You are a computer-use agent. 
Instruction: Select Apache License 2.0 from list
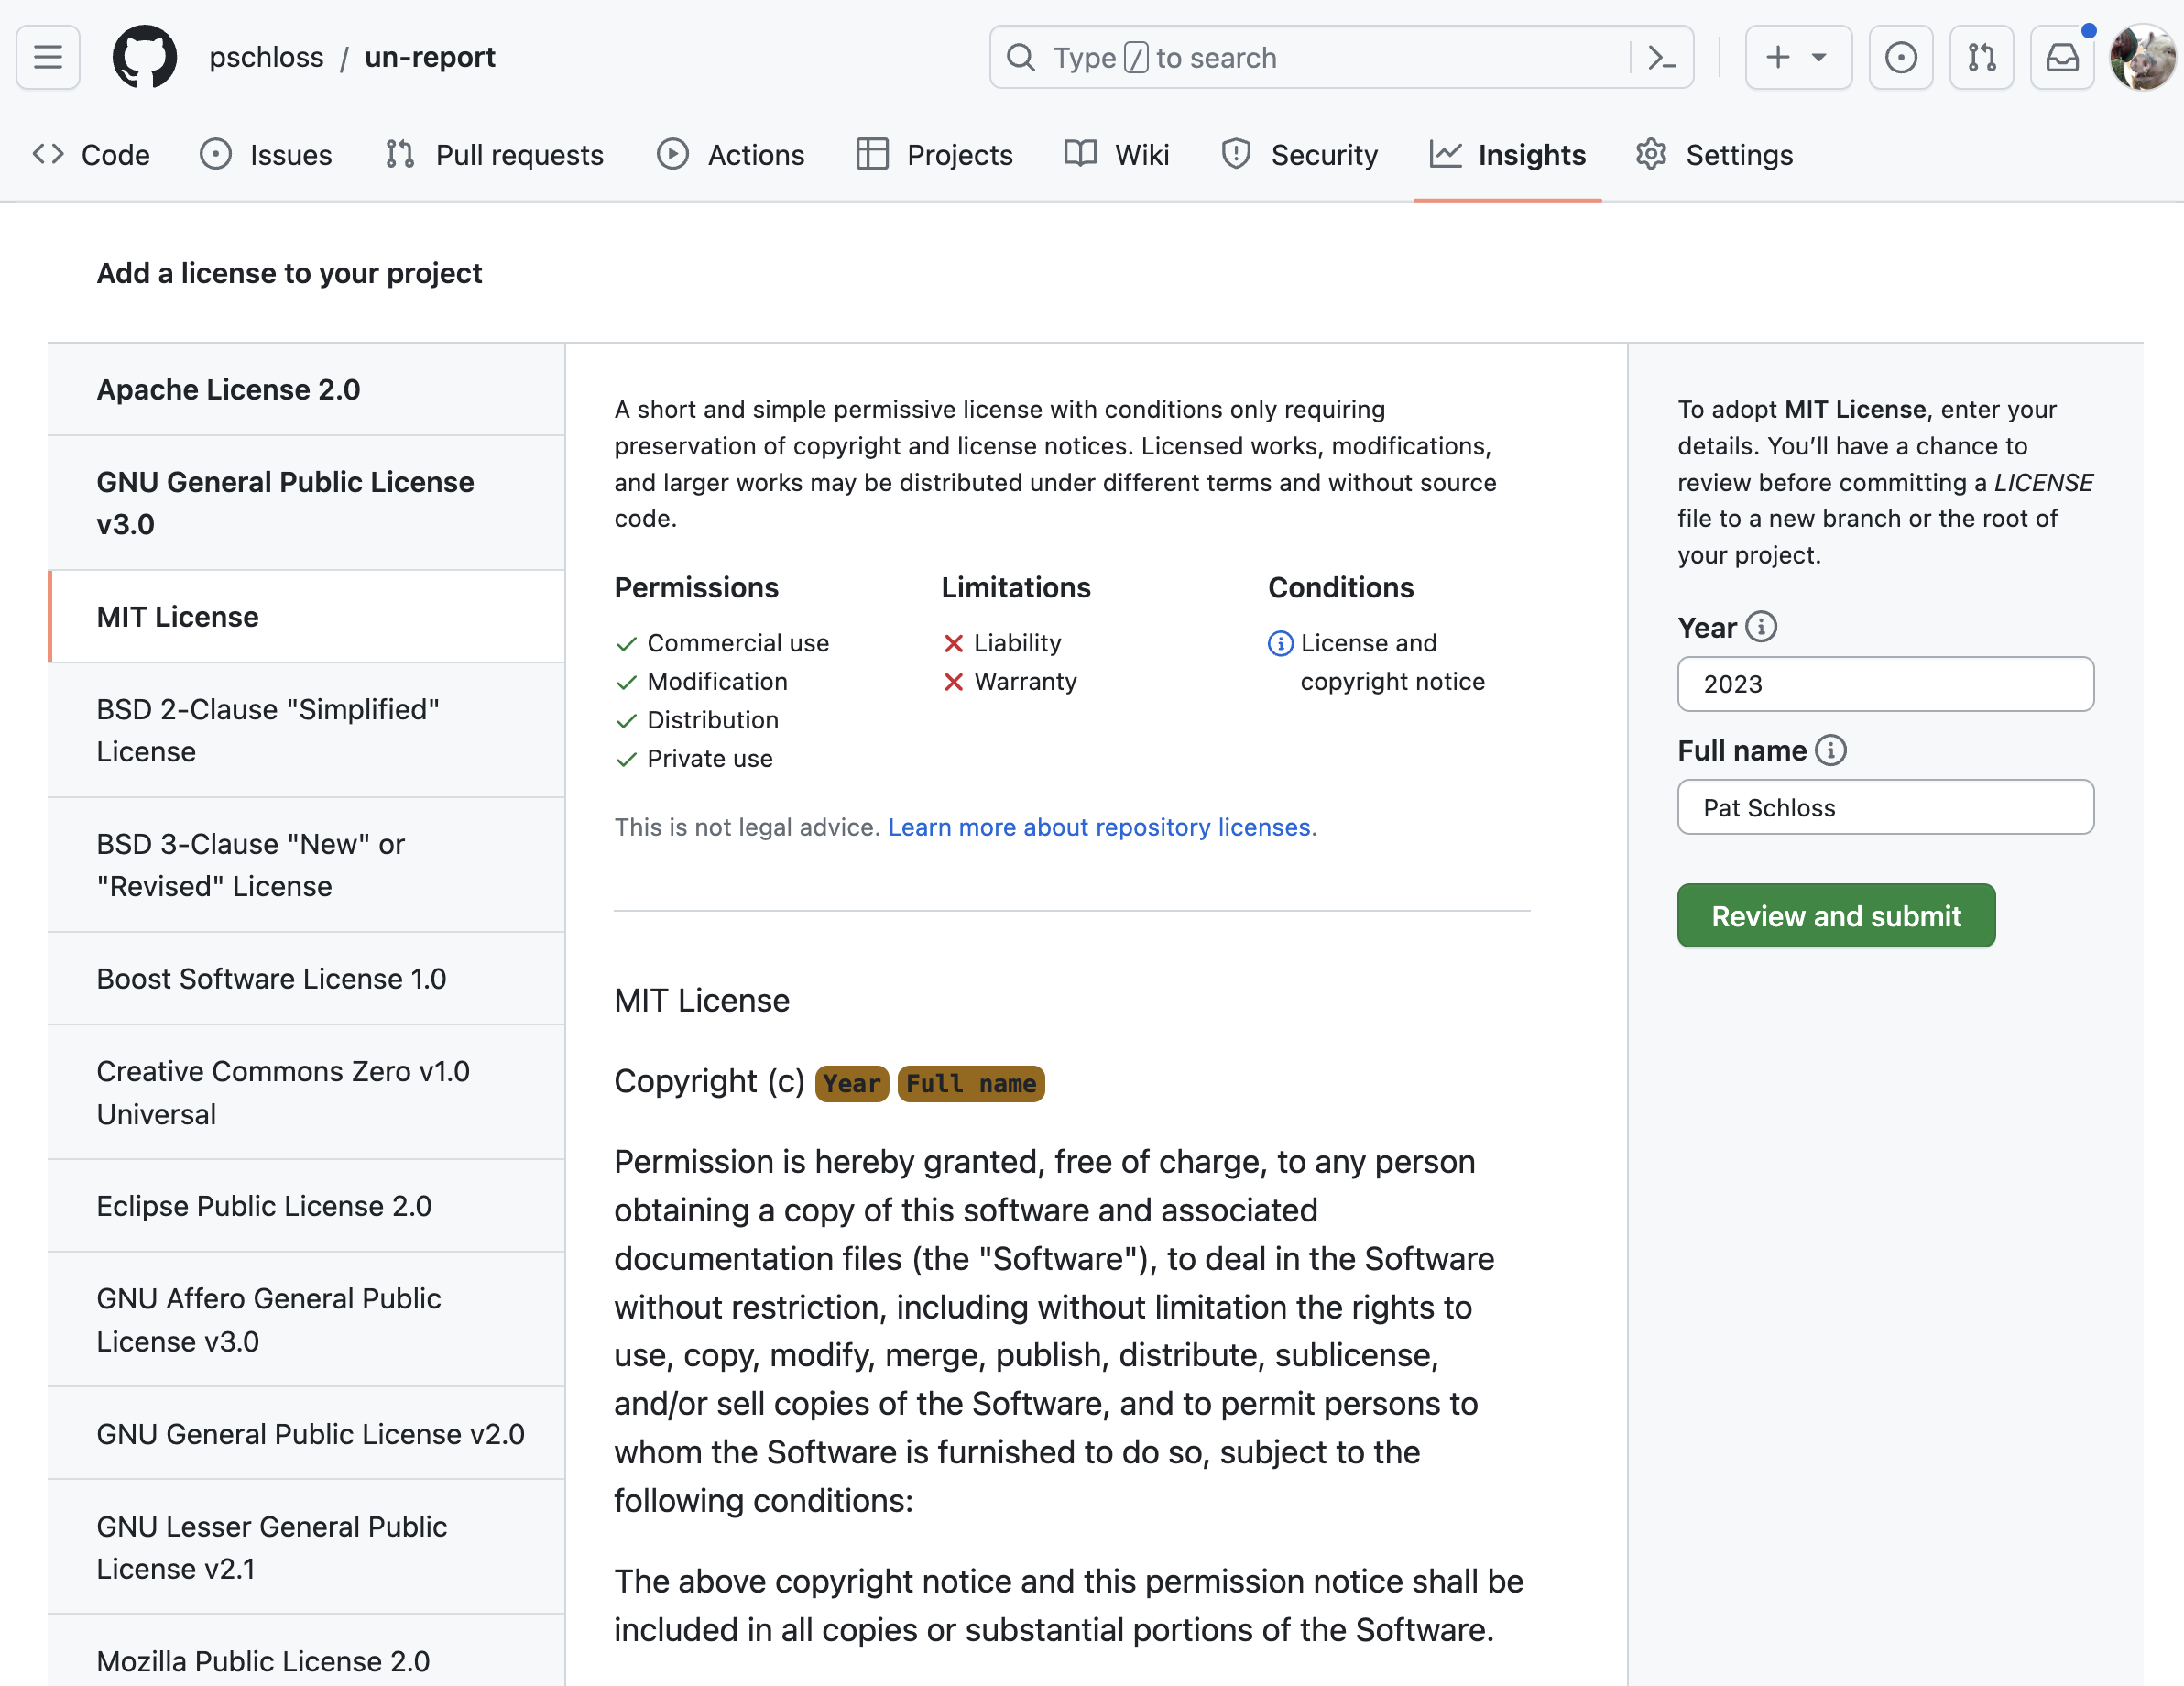coord(228,389)
